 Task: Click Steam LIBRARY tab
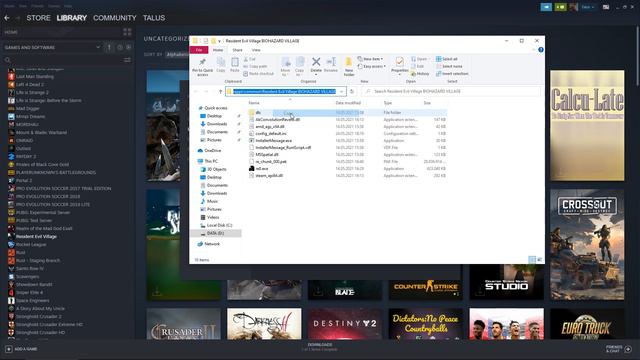pyautogui.click(x=71, y=18)
